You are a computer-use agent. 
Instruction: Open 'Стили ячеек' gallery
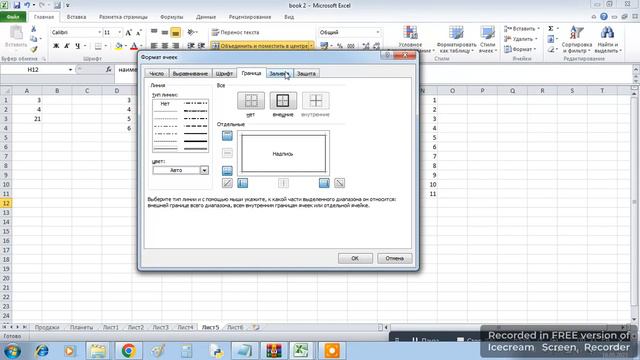[487, 39]
